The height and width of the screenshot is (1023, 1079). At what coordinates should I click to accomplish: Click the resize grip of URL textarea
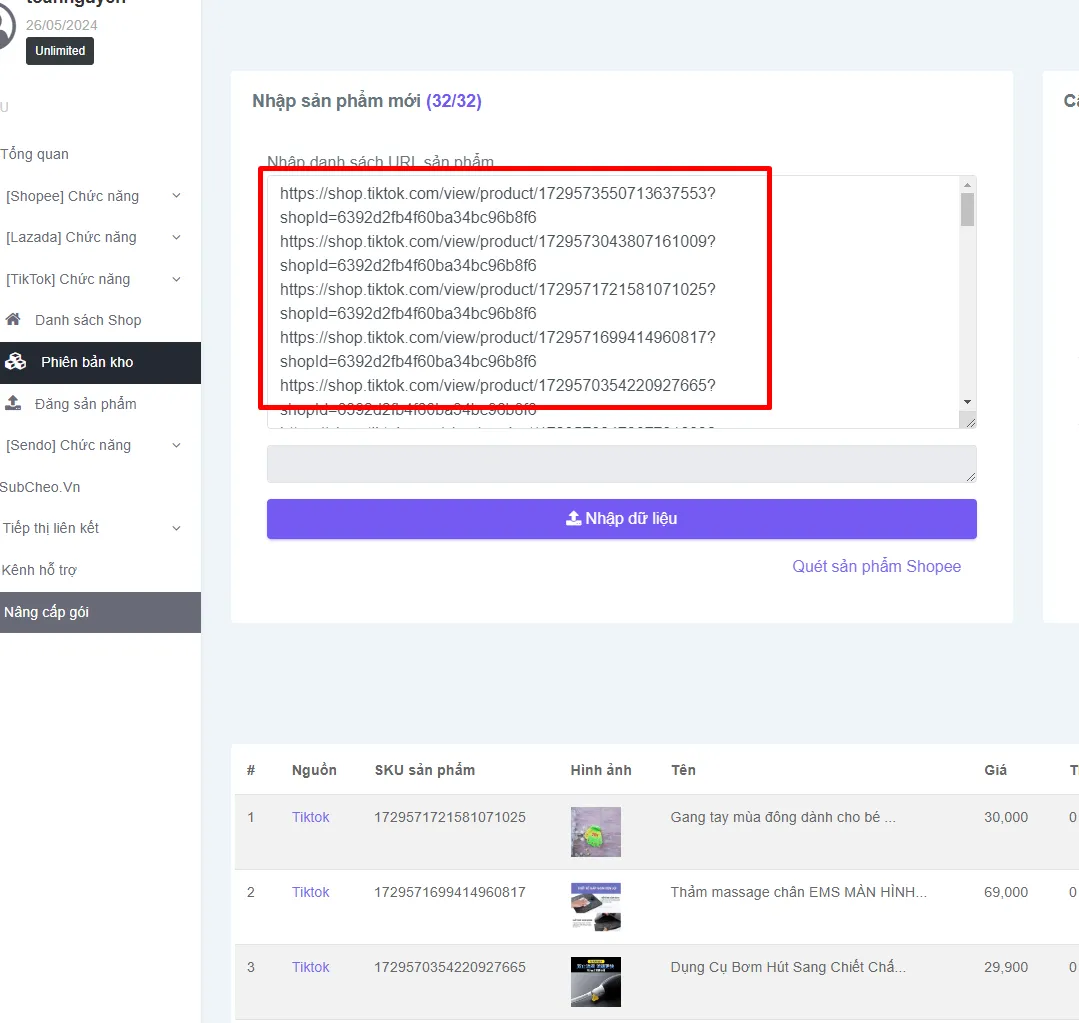click(970, 422)
